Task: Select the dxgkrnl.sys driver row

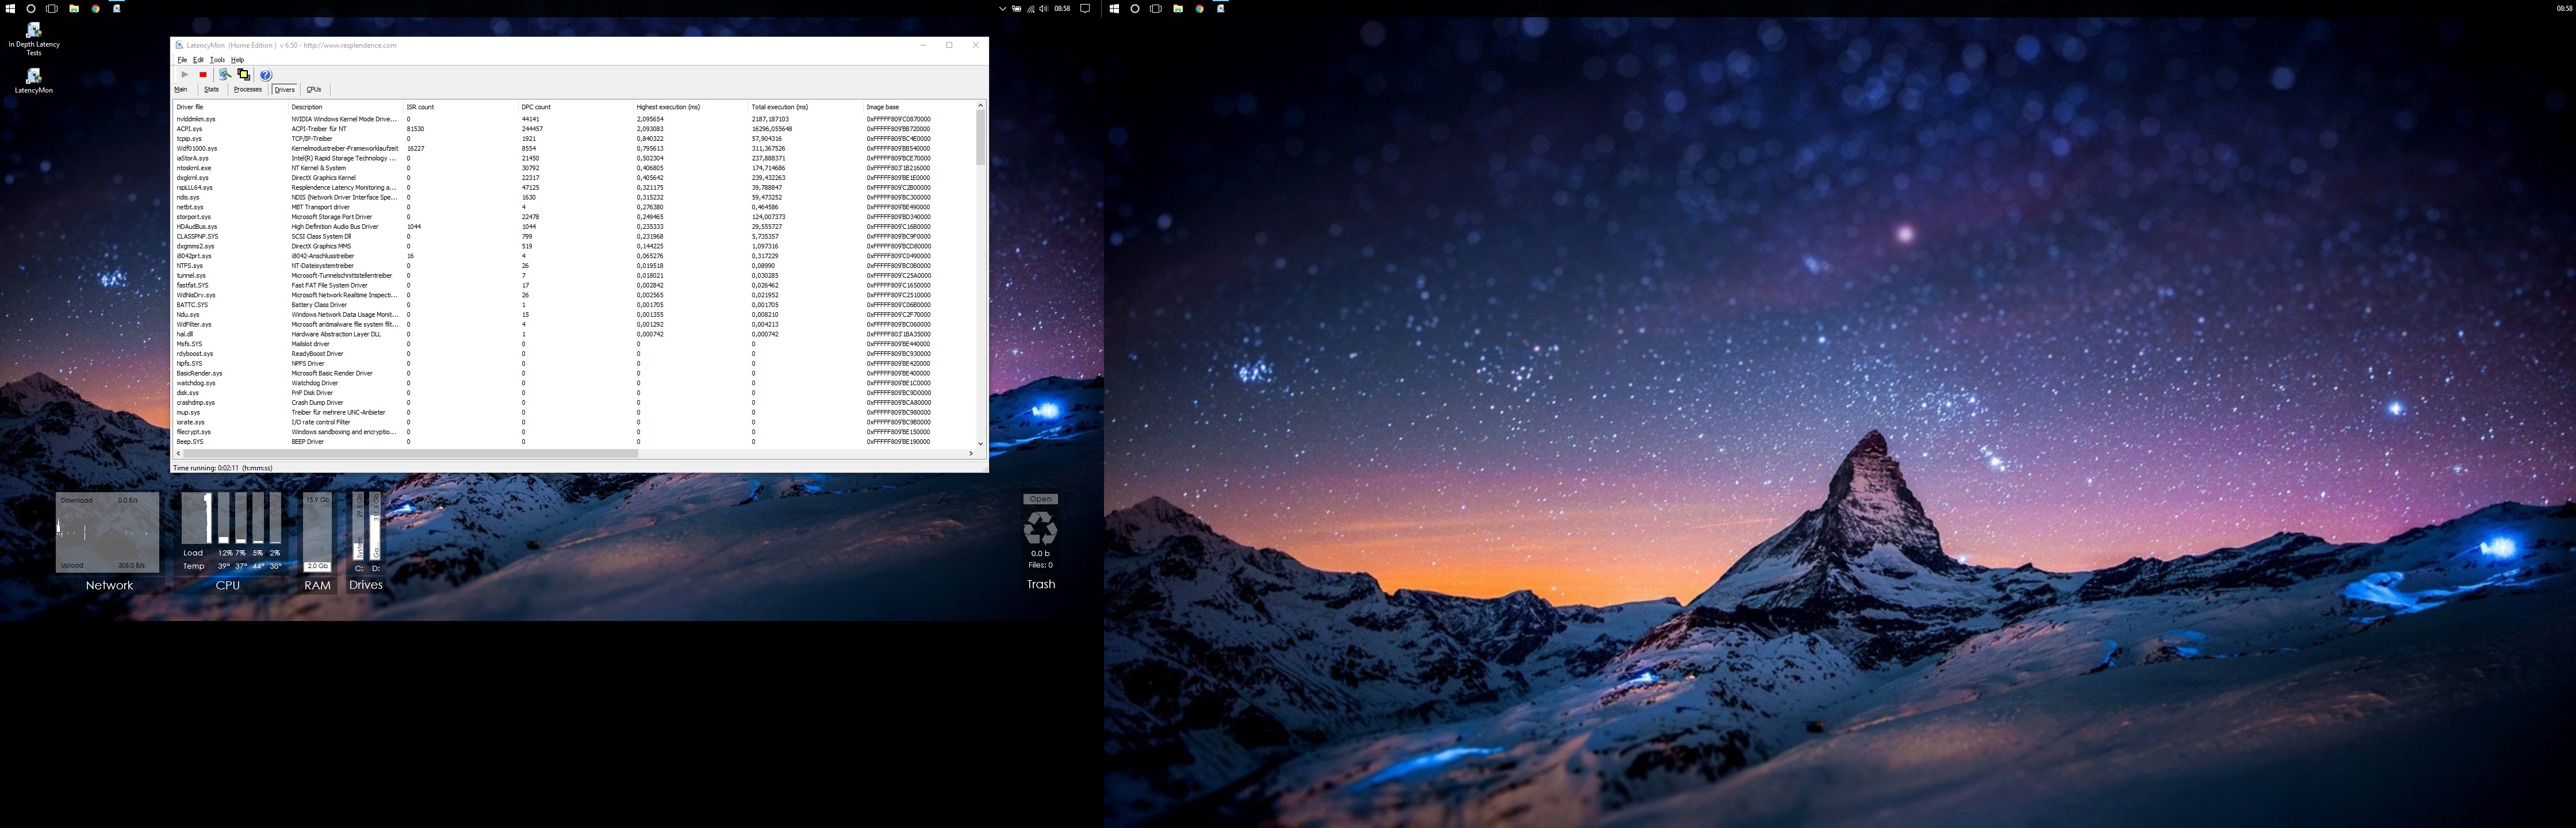Action: pyautogui.click(x=574, y=178)
